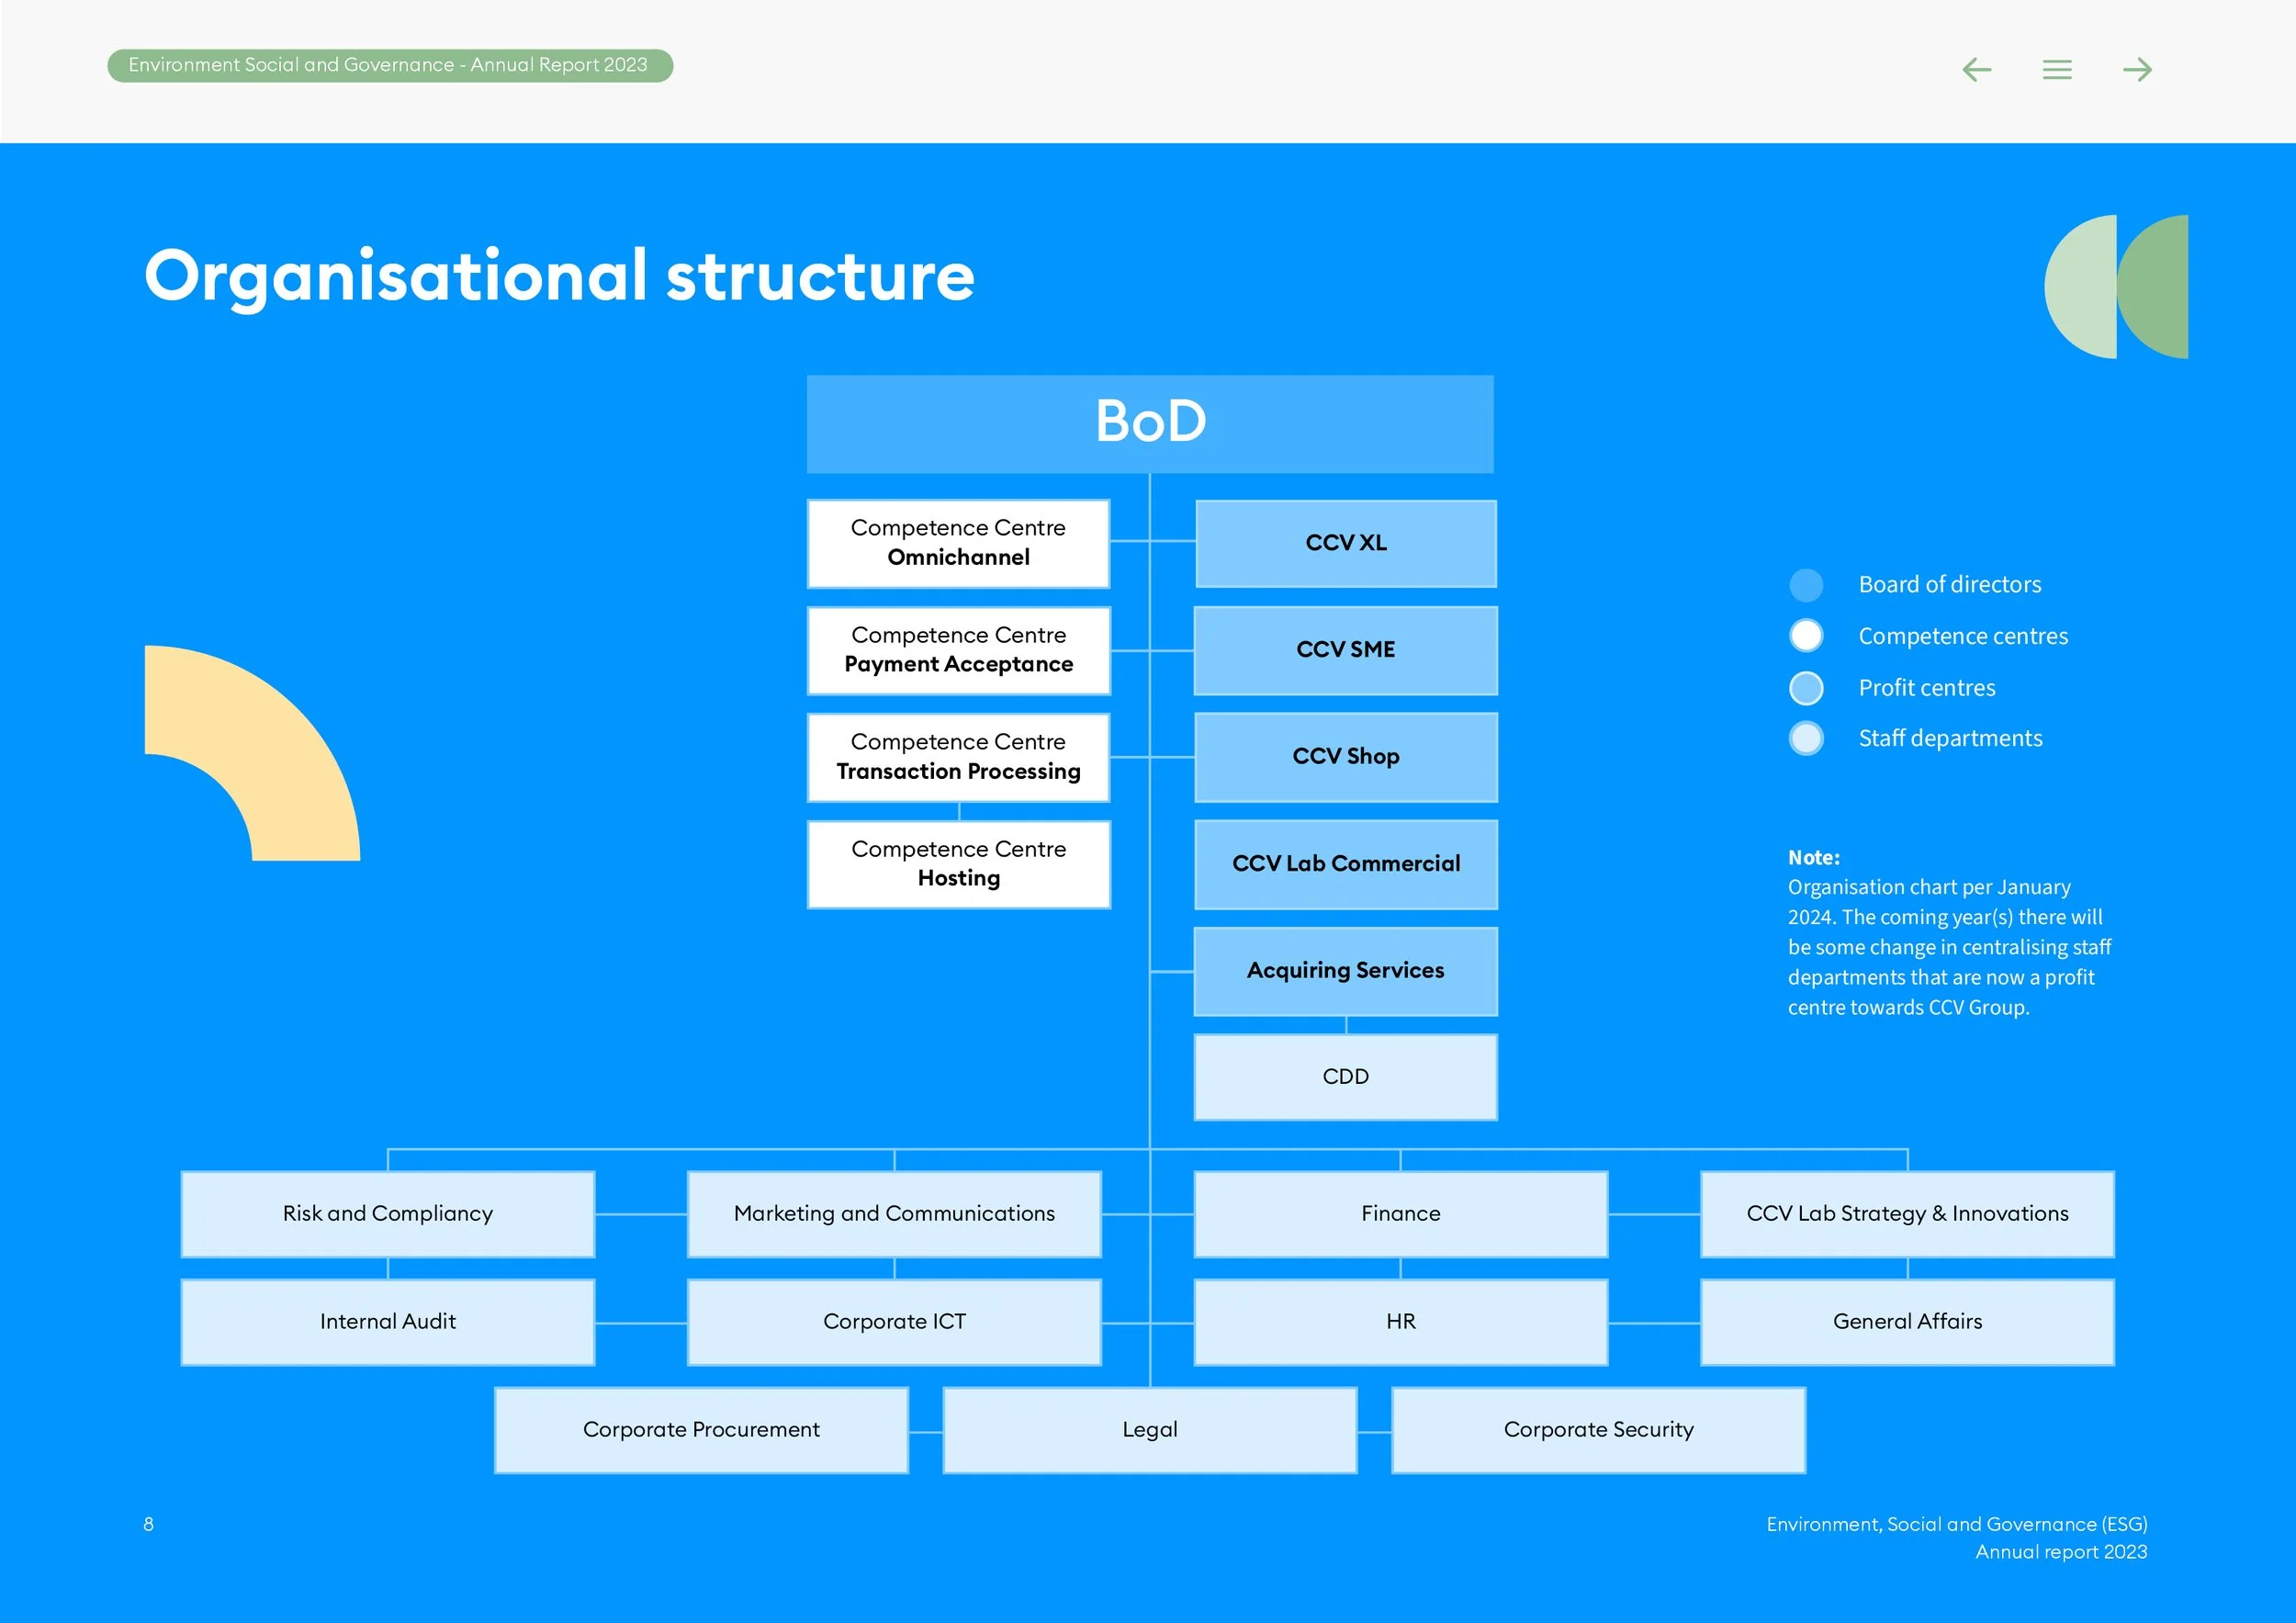Select the Legal department box
The width and height of the screenshot is (2296, 1623).
(x=1150, y=1430)
